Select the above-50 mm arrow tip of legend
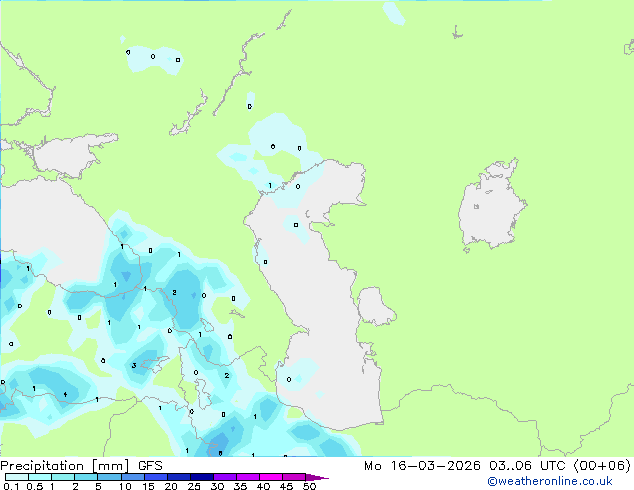 pos(317,477)
